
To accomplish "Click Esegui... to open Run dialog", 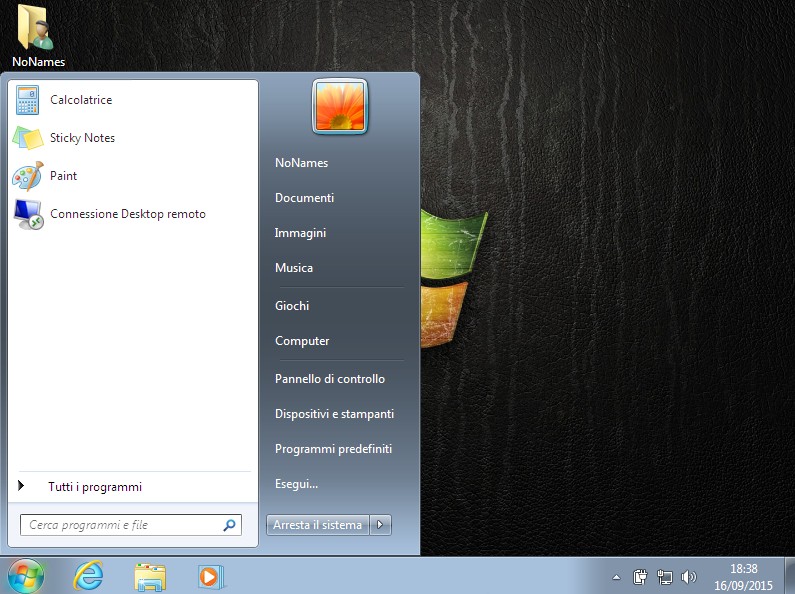I will click(296, 484).
